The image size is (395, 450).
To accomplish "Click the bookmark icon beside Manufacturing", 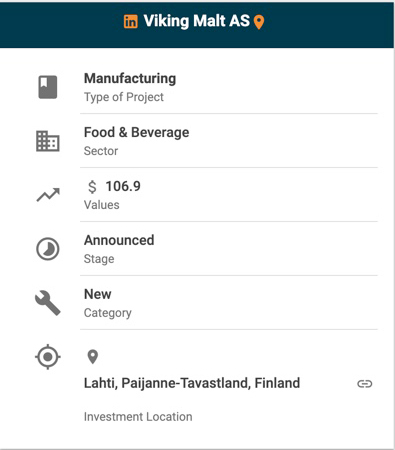I will [x=48, y=87].
